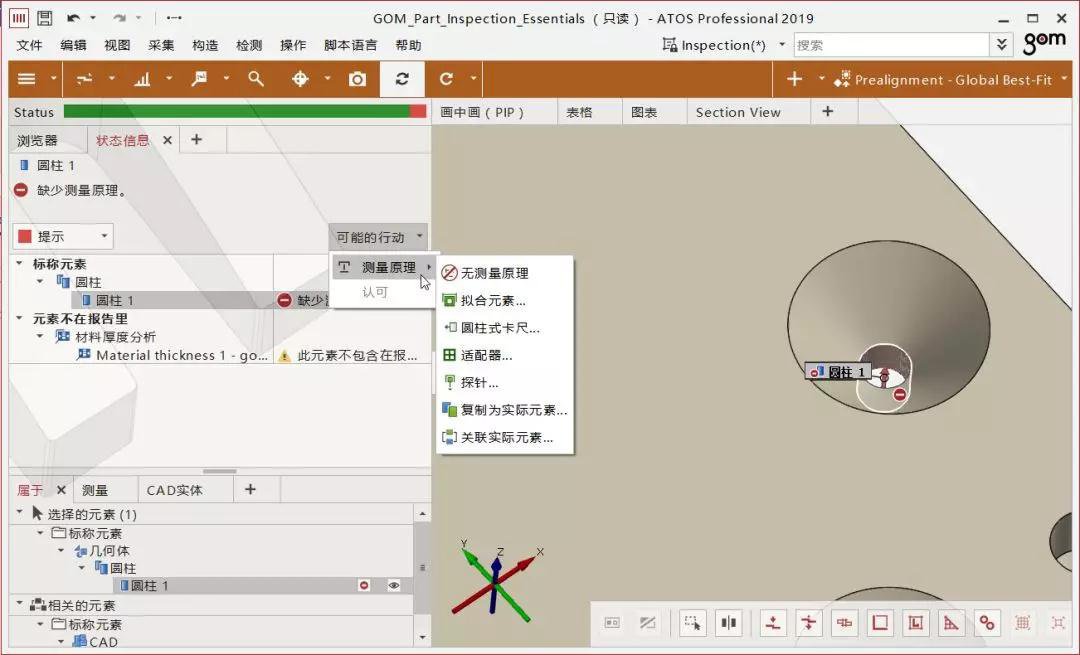Open the hamburger menu in the orange toolbar
The height and width of the screenshot is (655, 1080).
[x=26, y=79]
